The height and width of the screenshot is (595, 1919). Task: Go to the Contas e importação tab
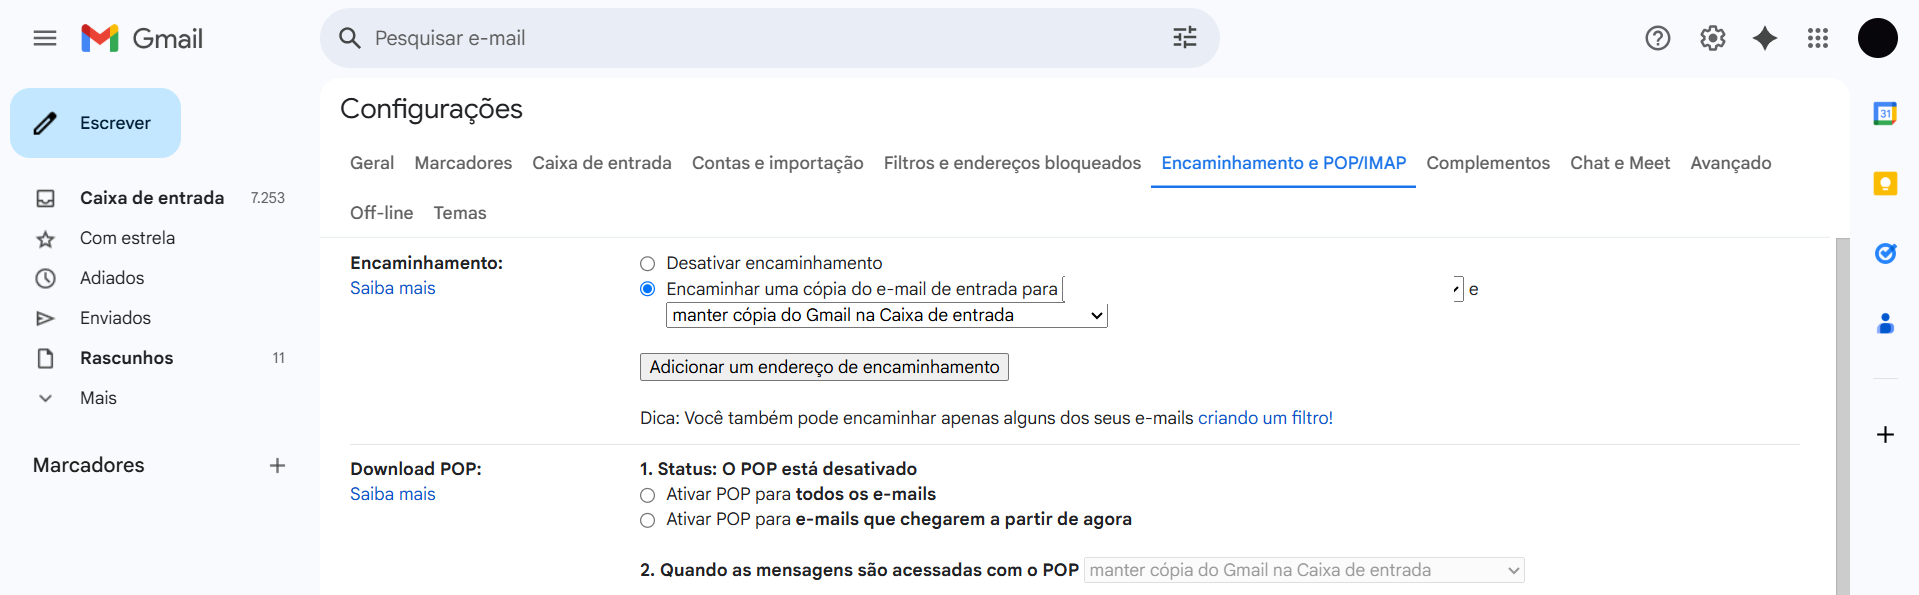tap(777, 163)
